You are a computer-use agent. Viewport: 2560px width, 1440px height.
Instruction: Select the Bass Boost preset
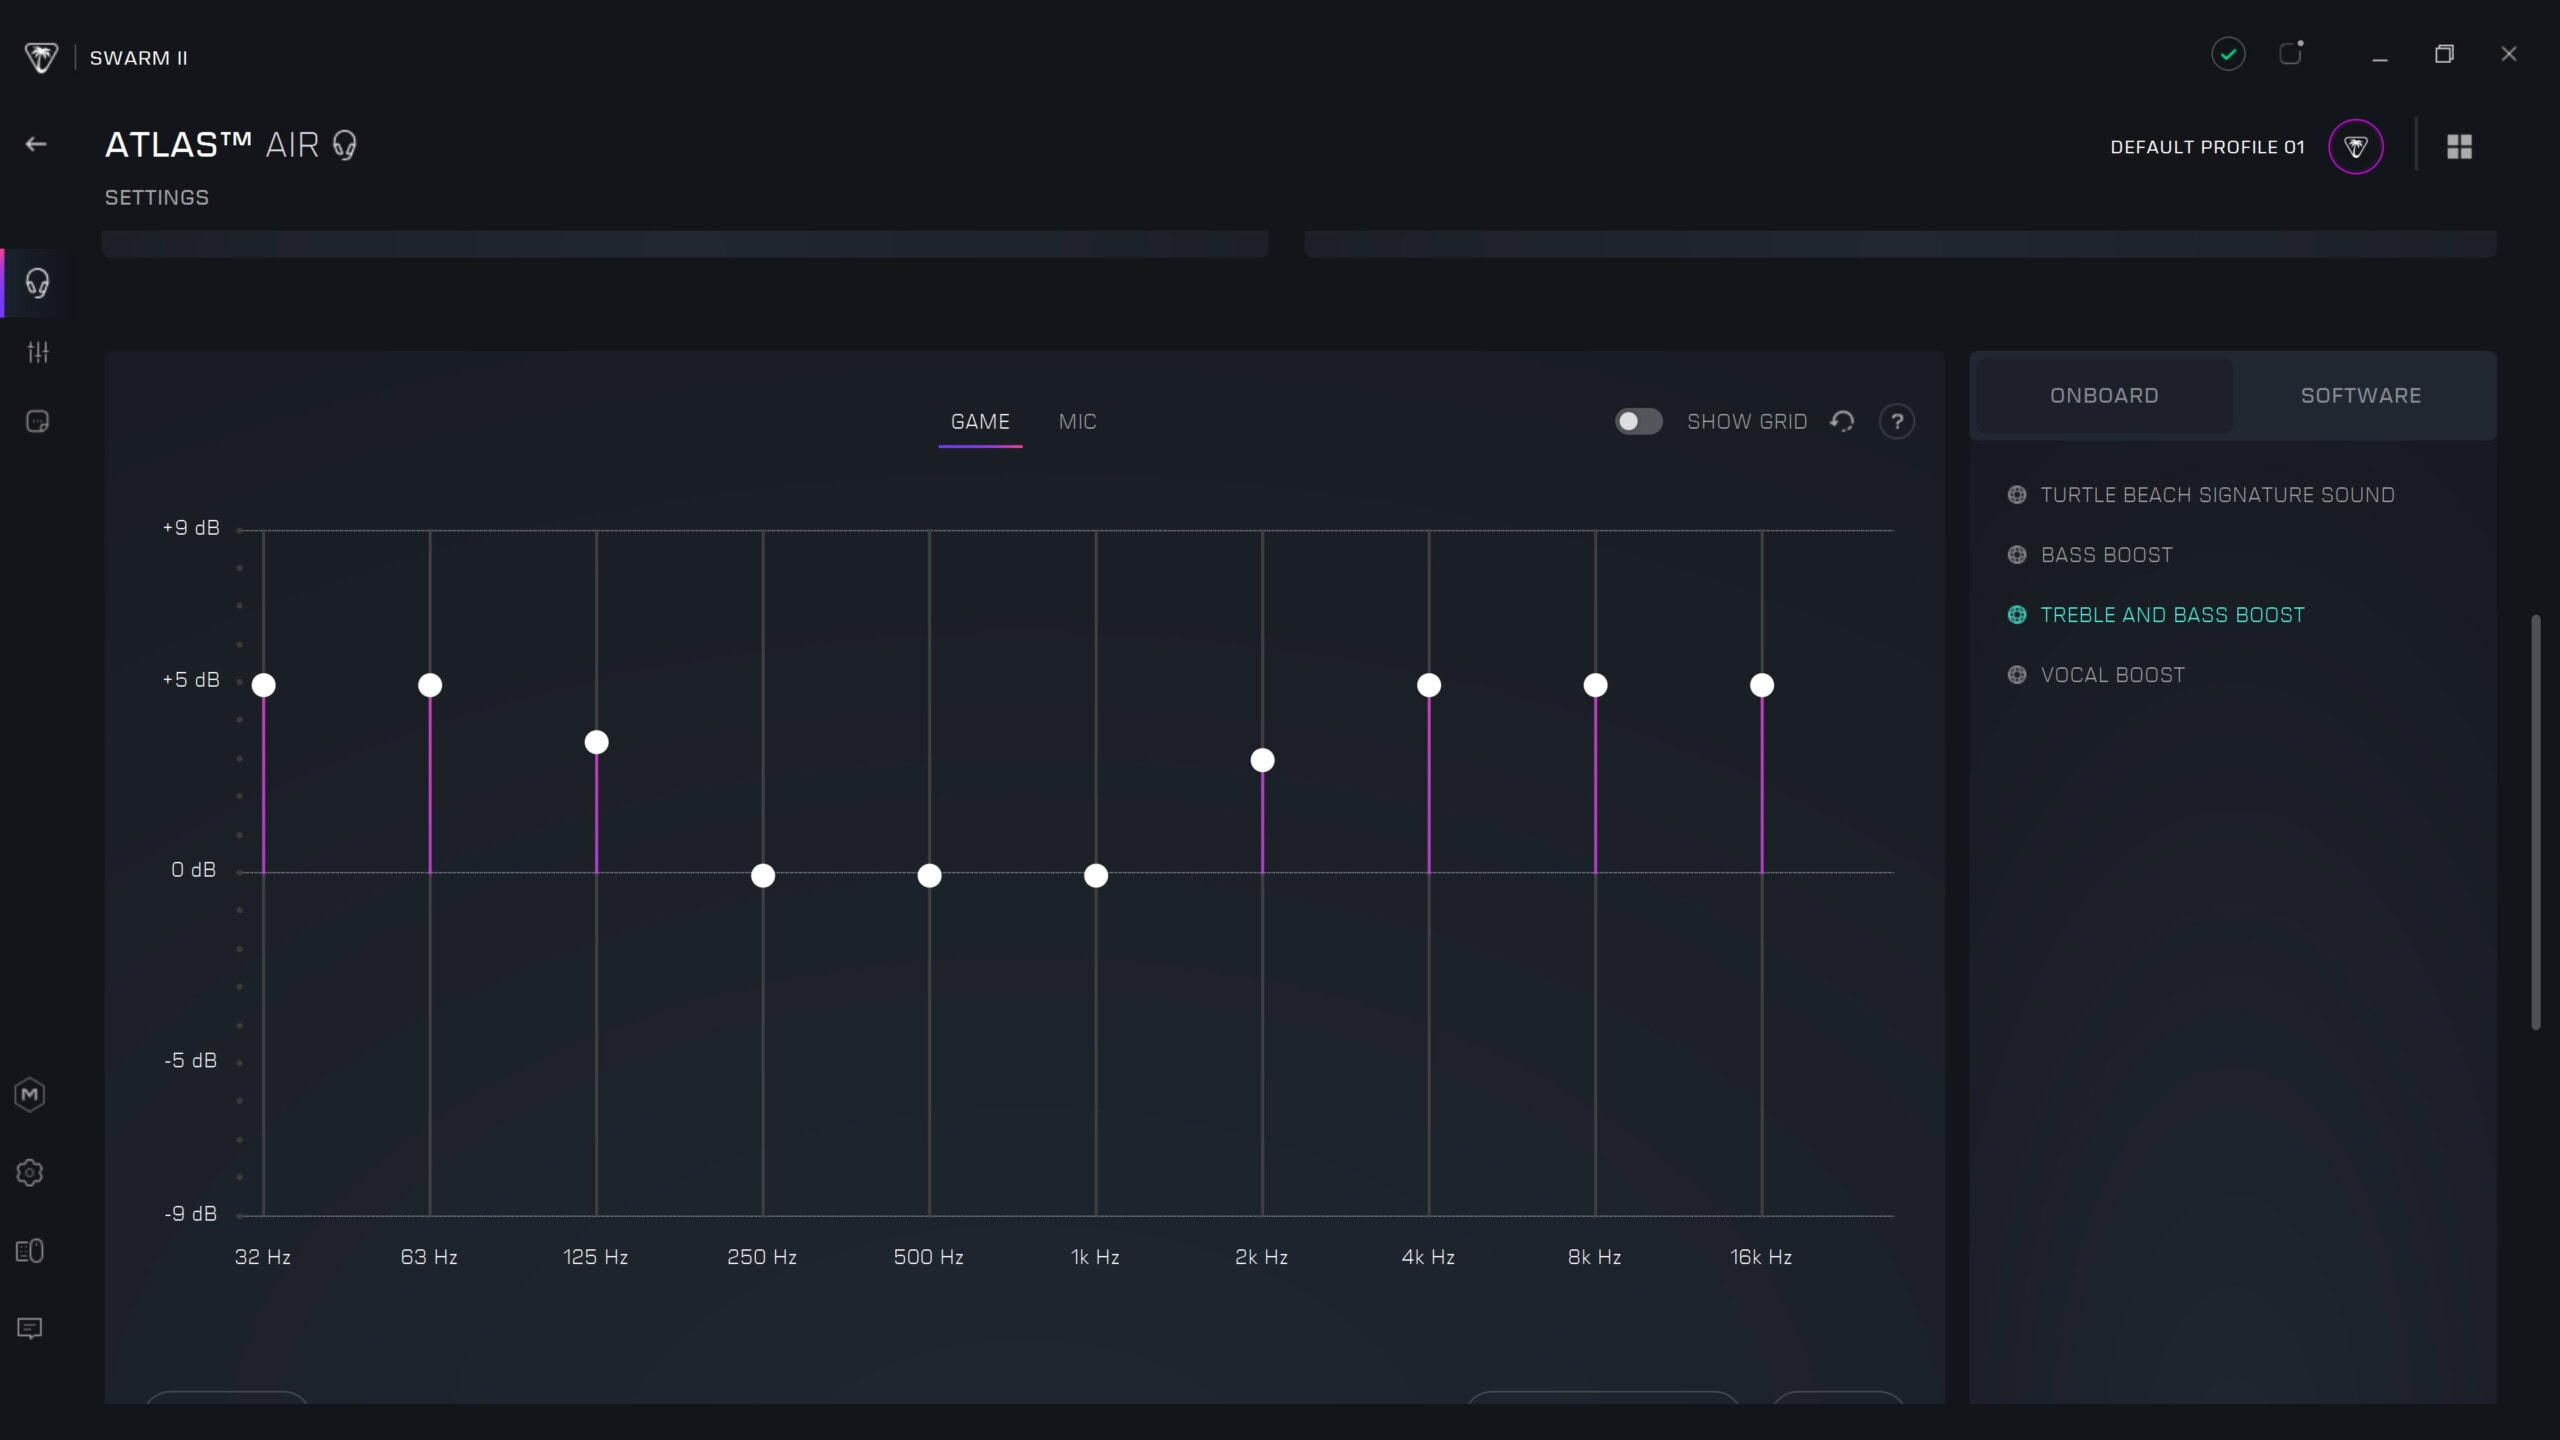pos(2106,555)
